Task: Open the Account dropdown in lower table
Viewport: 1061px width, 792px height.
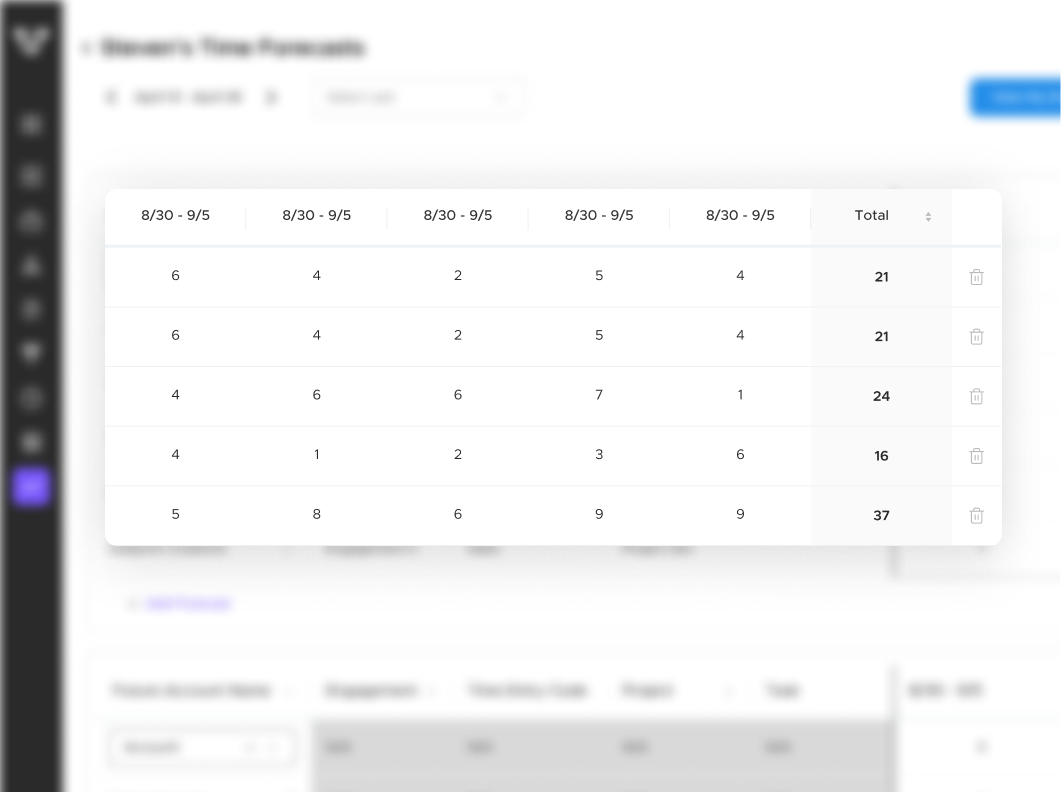Action: [201, 747]
